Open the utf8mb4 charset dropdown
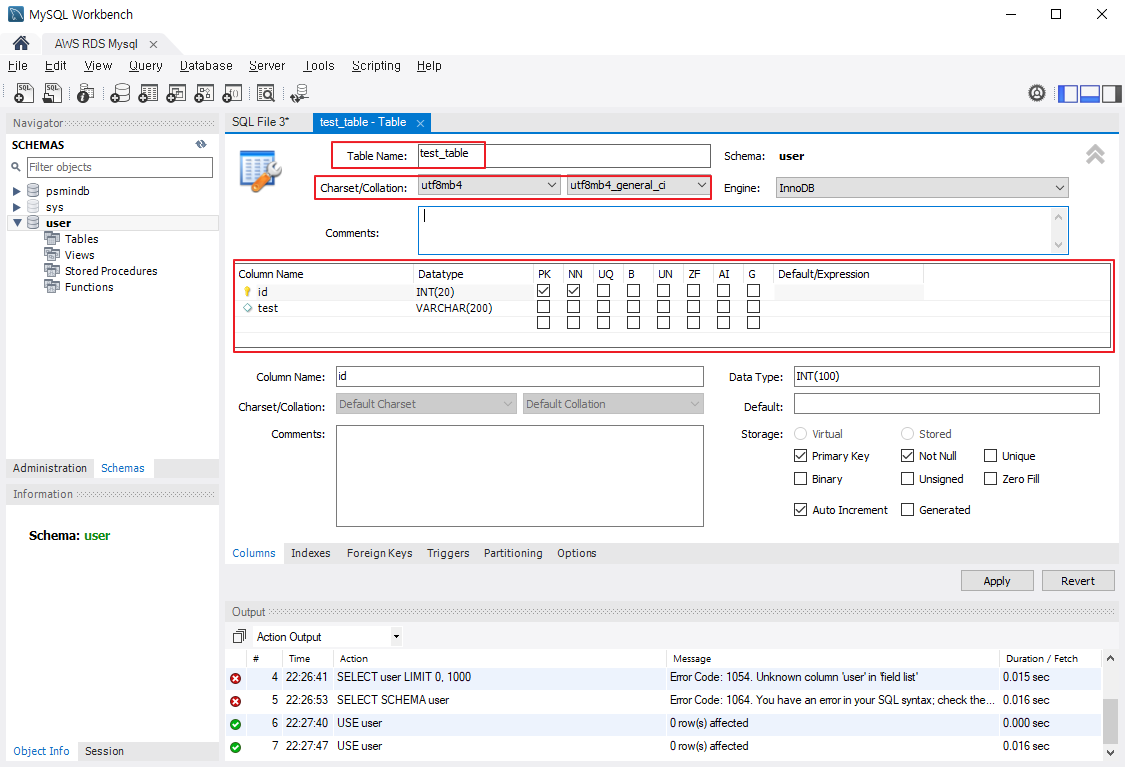Screen dimensions: 1126x768 [488, 185]
